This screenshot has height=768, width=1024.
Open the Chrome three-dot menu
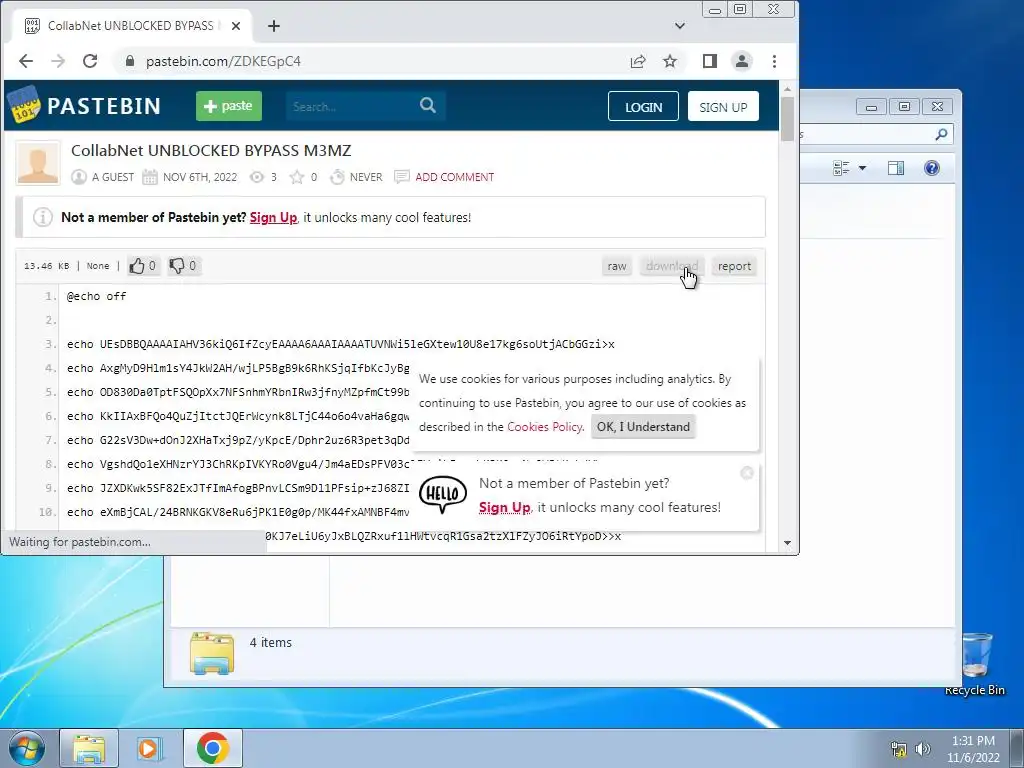775,61
